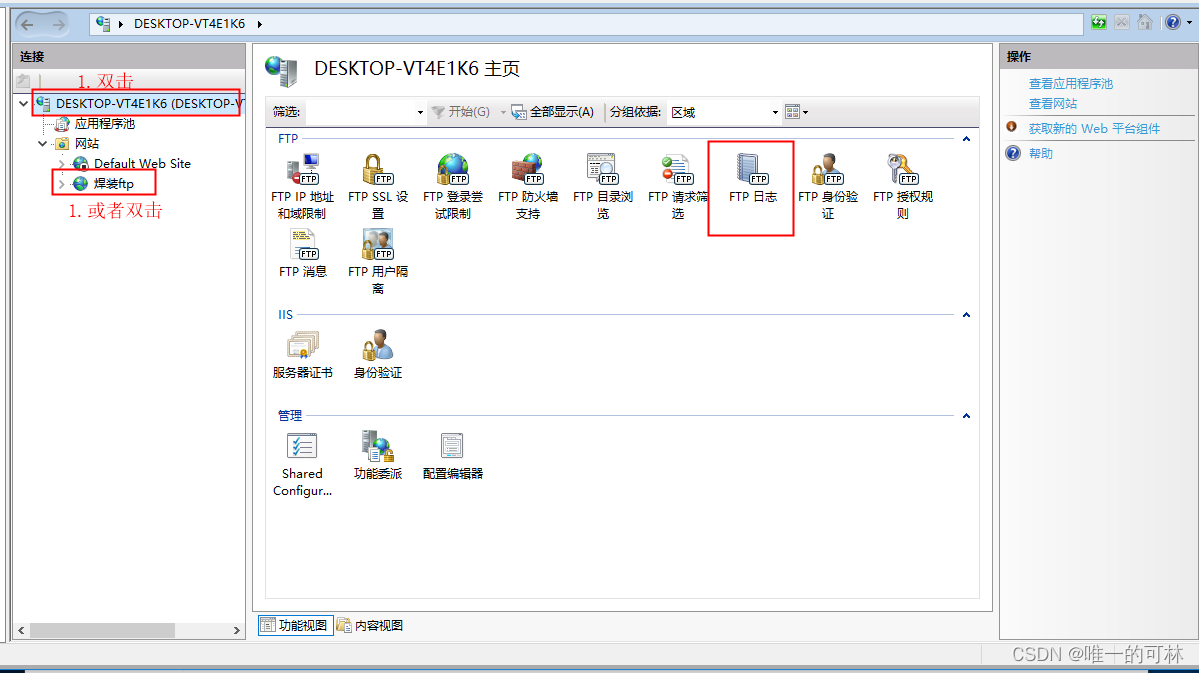Click the connect icon in 连接 pane toolbar
1199x673 pixels.
point(24,80)
